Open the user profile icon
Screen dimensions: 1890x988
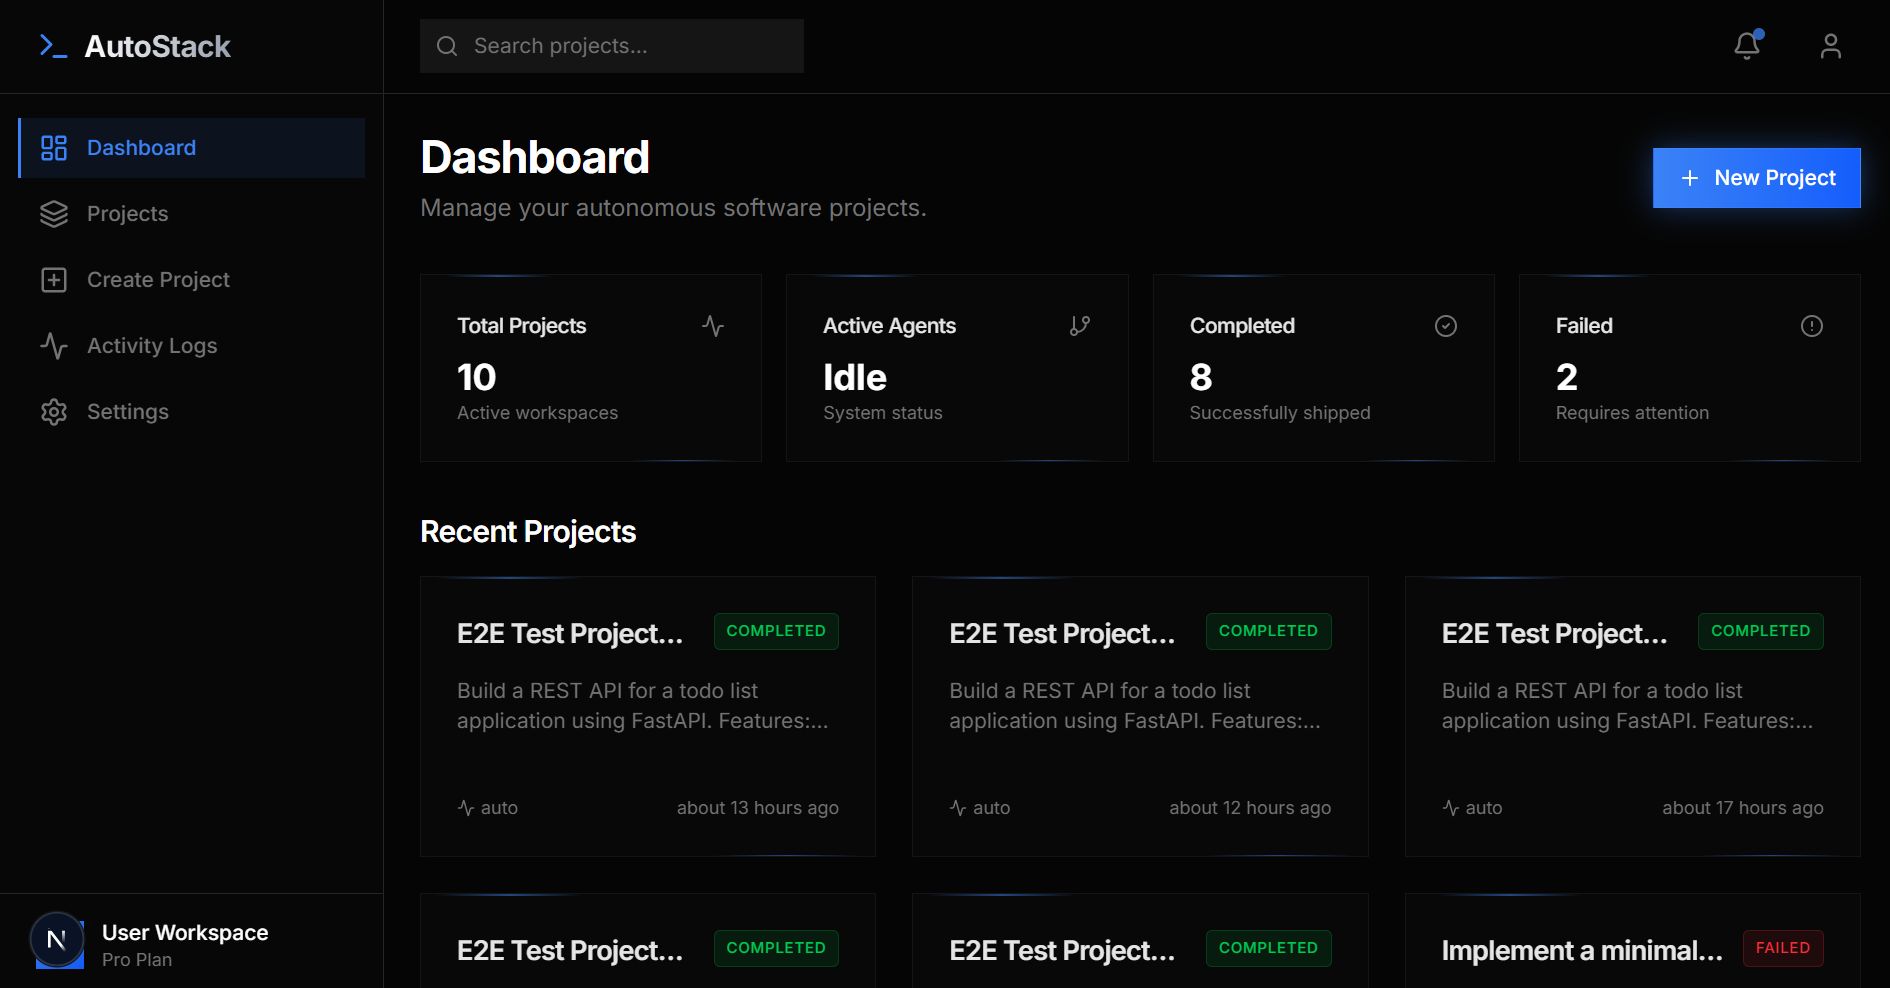point(1831,46)
